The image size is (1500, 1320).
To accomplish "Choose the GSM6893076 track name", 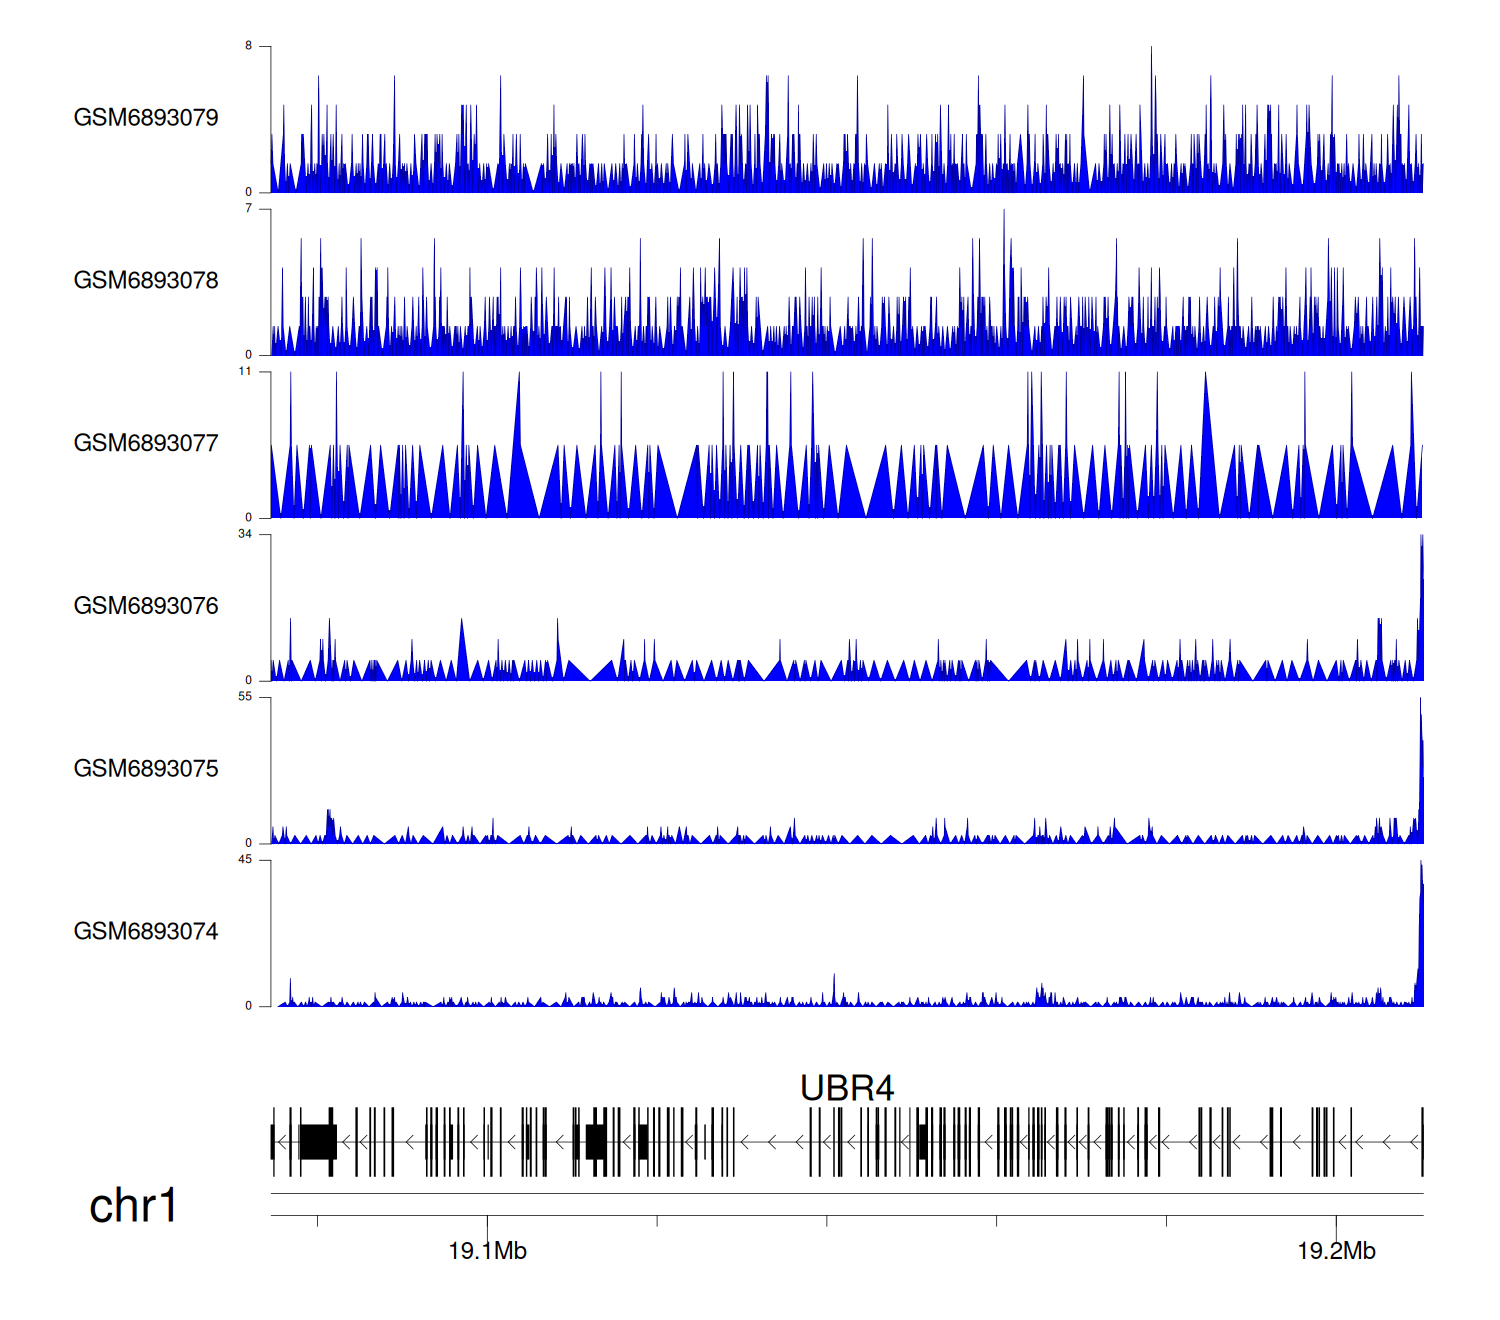I will (146, 606).
